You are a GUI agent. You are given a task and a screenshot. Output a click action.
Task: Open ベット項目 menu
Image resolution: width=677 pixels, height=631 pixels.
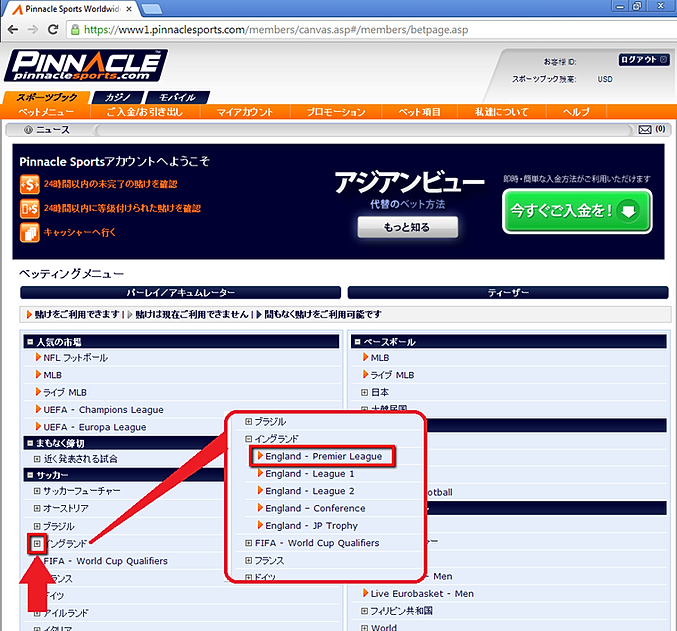(419, 112)
